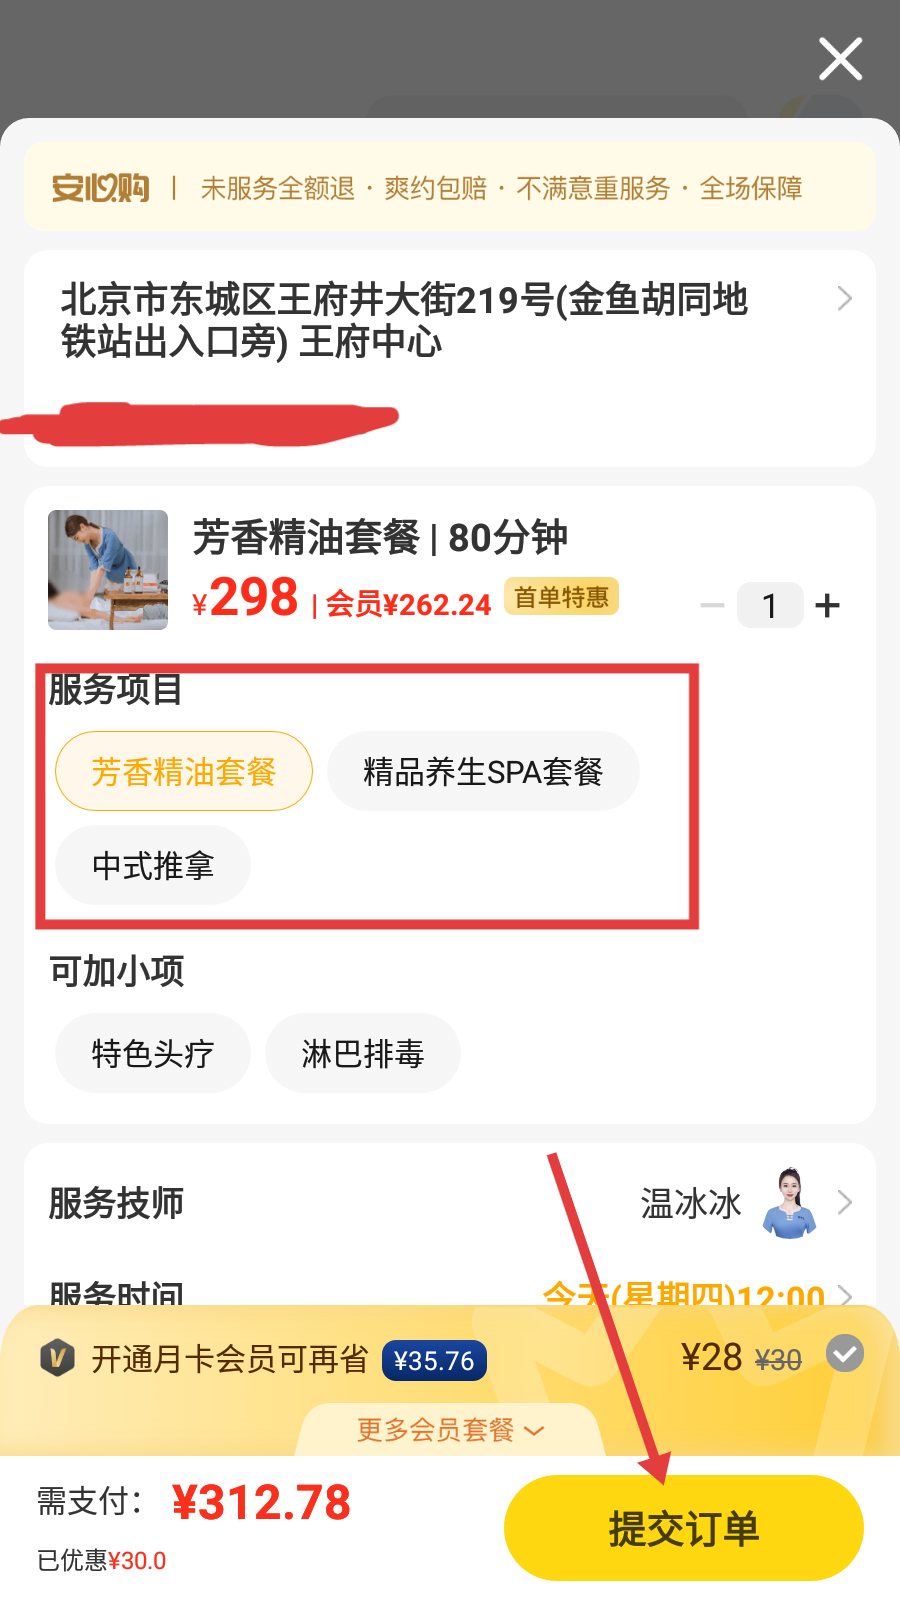Open service time picker chevron
This screenshot has width=900, height=1600.
pos(845,1296)
